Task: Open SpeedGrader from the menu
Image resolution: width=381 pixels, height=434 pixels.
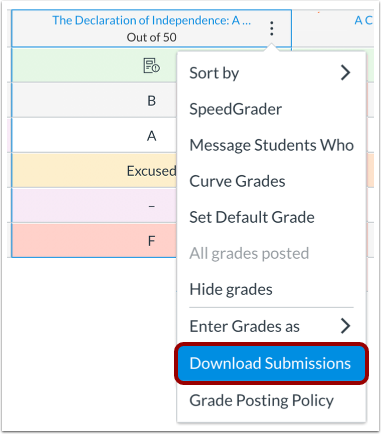Action: pos(271,109)
